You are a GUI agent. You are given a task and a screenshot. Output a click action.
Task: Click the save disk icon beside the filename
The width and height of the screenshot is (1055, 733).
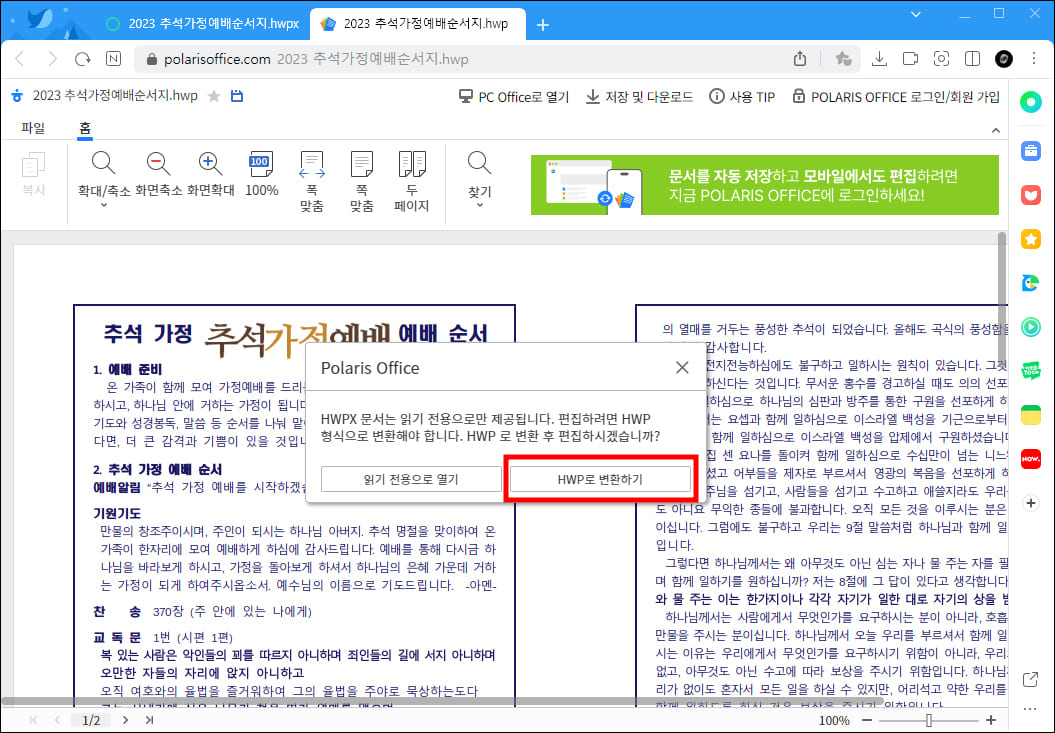(x=237, y=96)
